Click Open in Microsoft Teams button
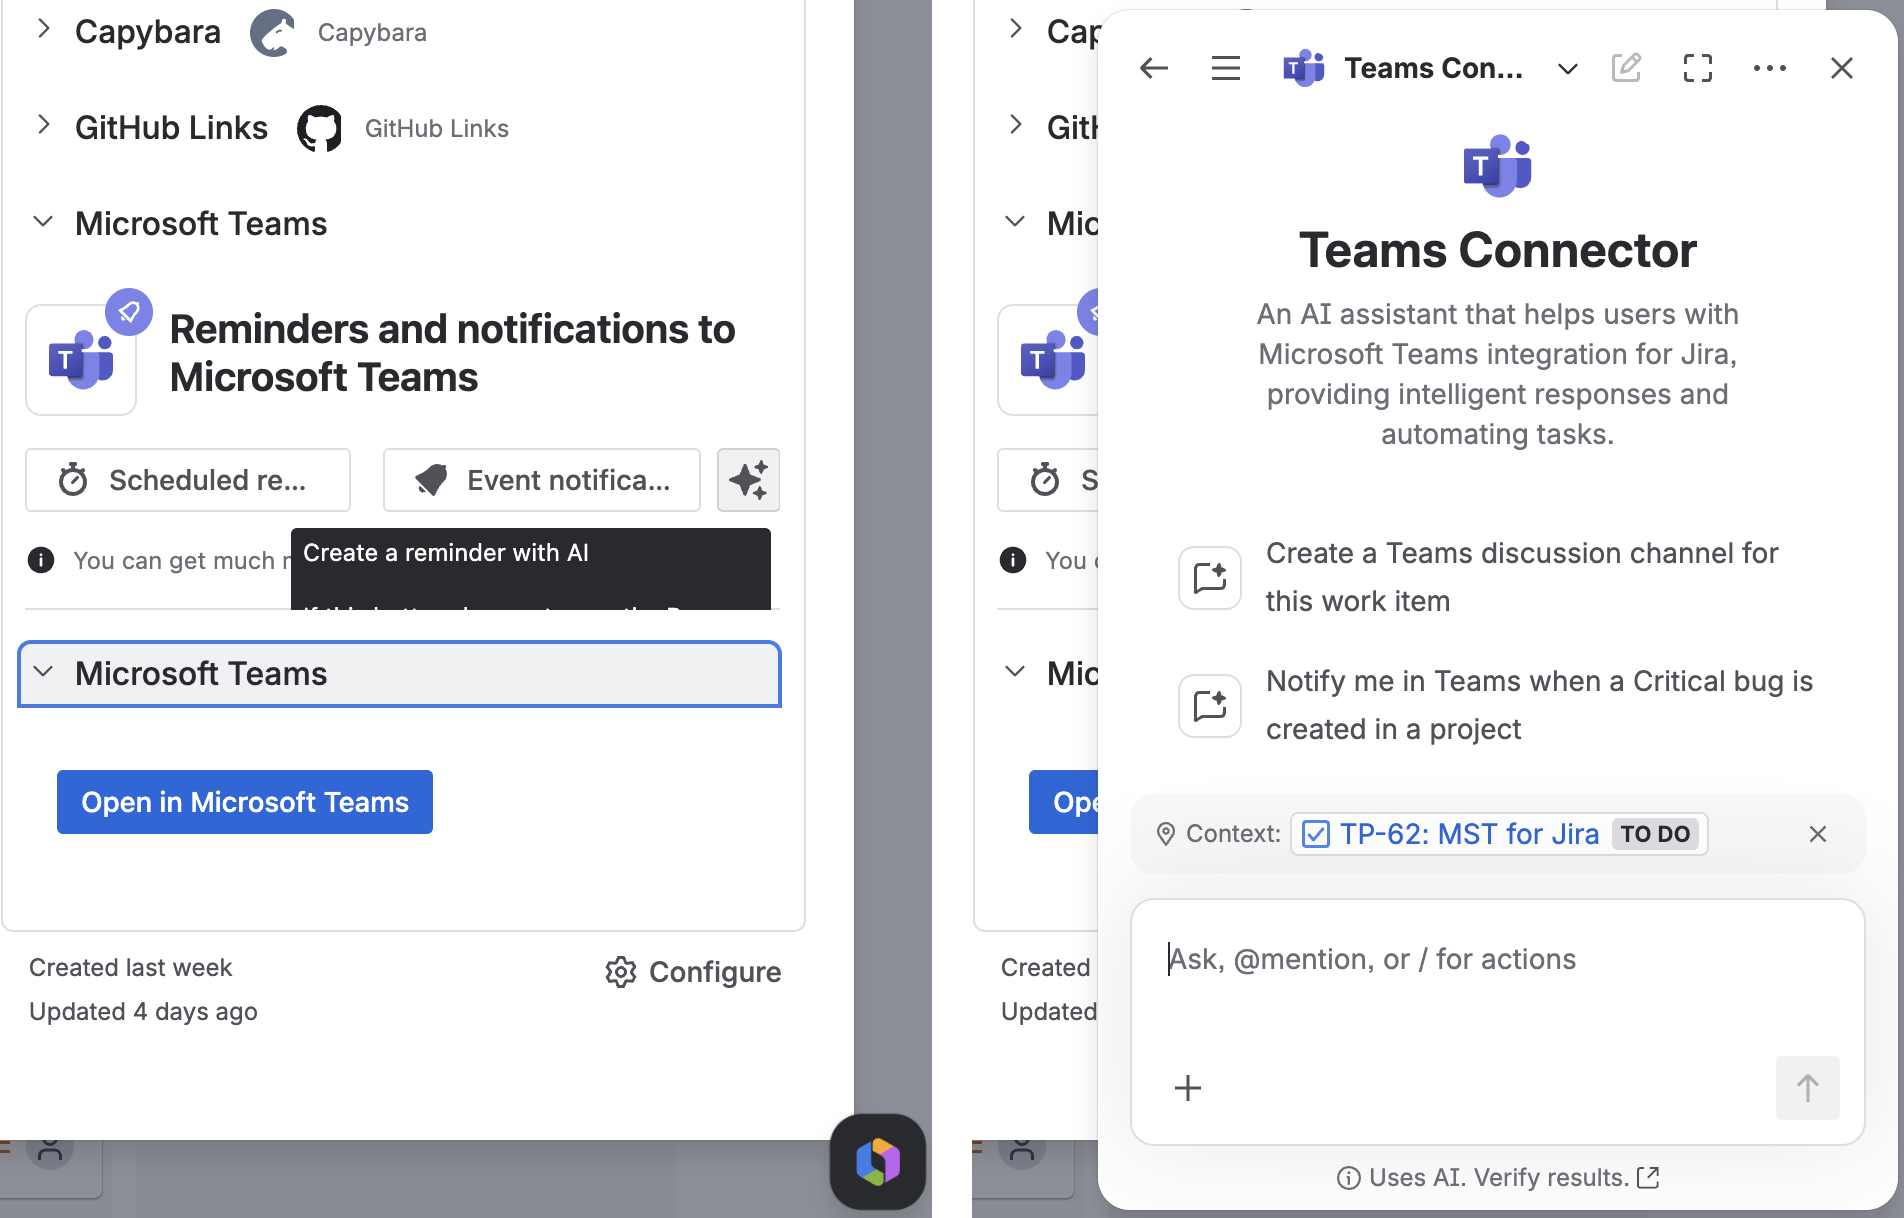 click(x=245, y=802)
